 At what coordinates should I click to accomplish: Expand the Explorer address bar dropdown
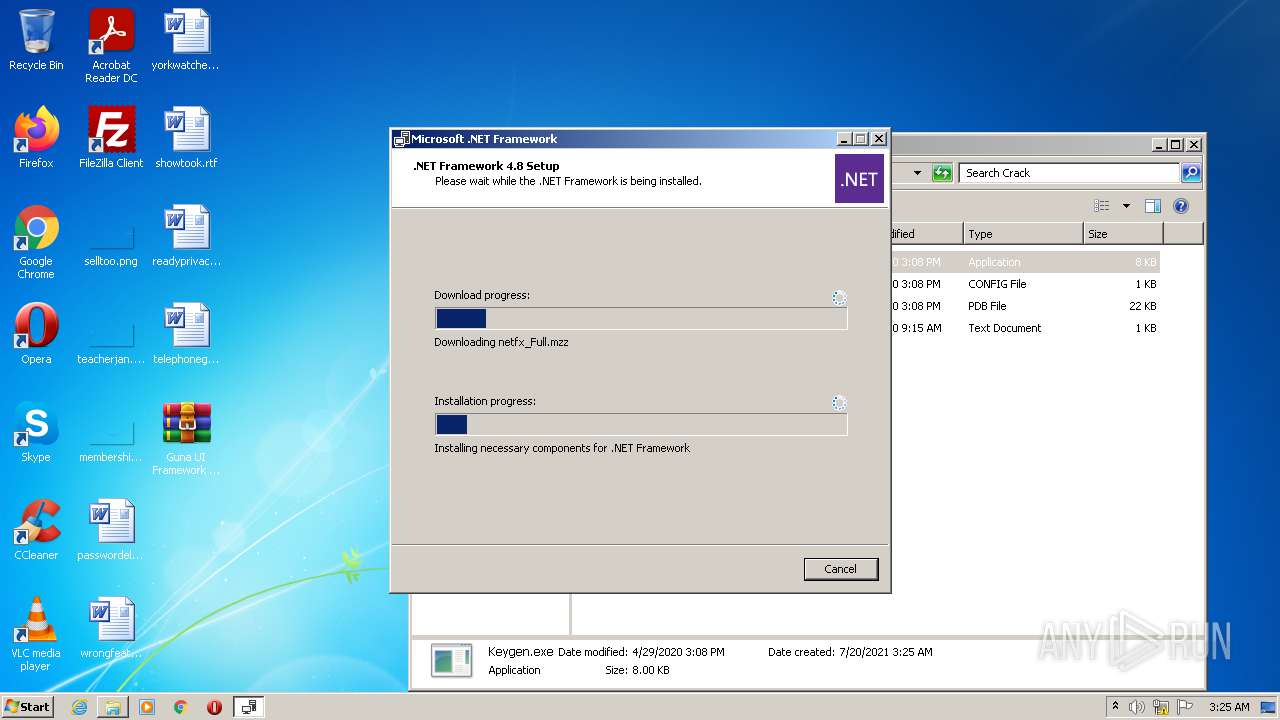917,173
